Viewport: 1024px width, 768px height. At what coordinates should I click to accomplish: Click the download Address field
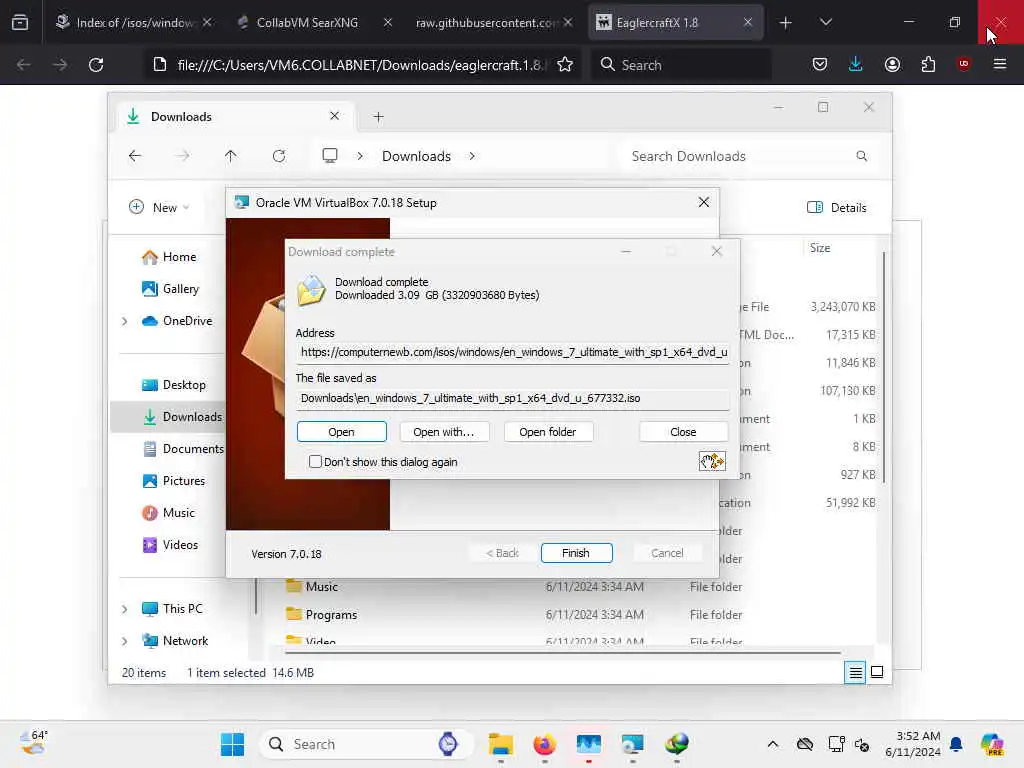pyautogui.click(x=513, y=353)
